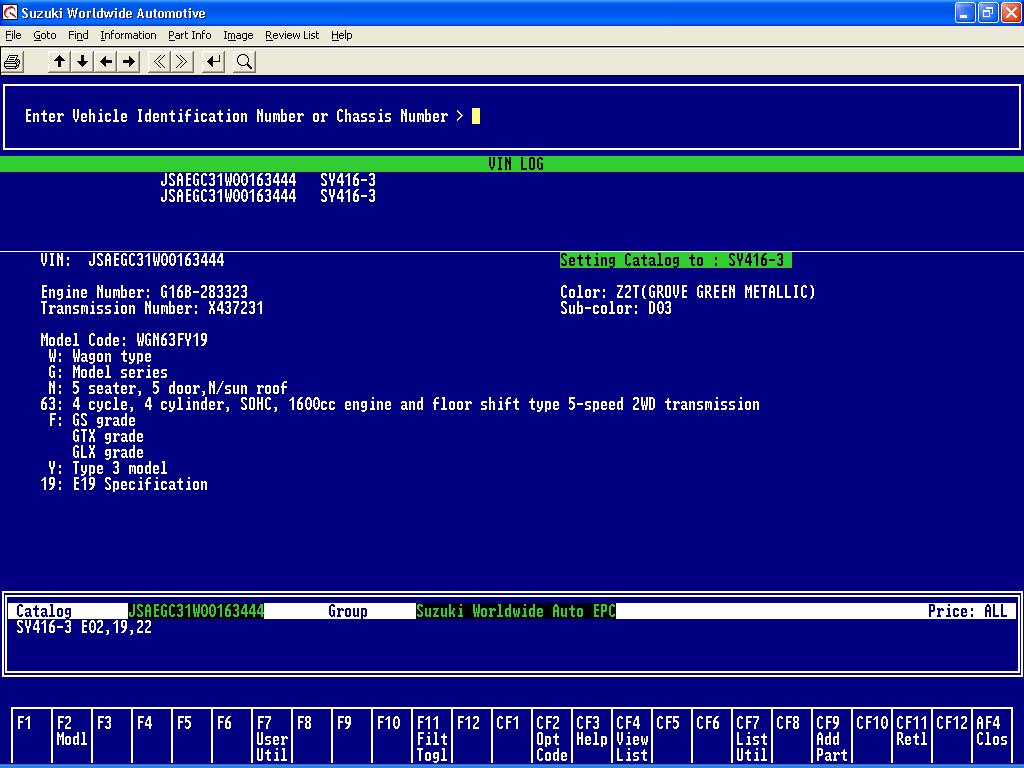Viewport: 1024px width, 768px height.
Task: Click the Setting Catalog to : SY416-3 banner
Action: click(675, 260)
